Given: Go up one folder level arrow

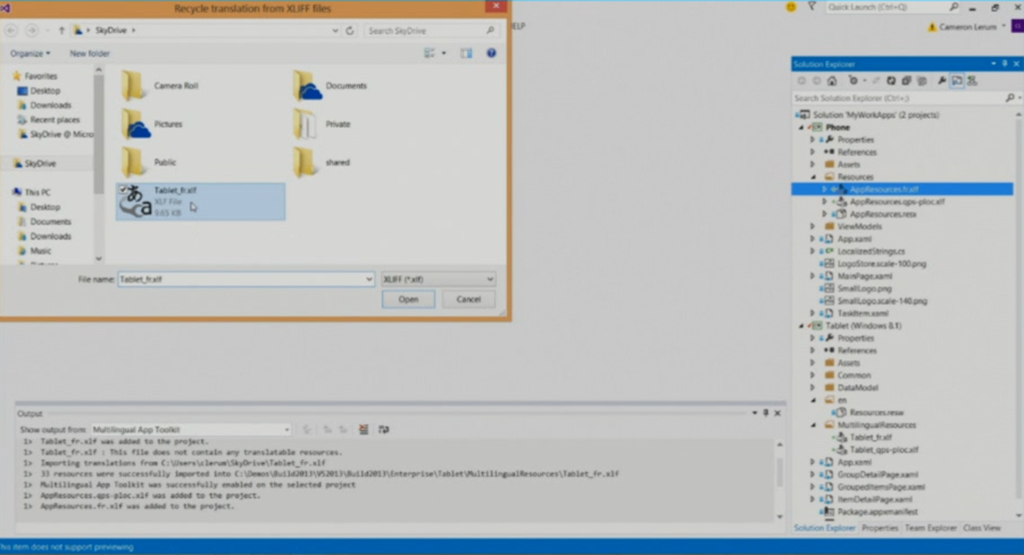Looking at the screenshot, I should coord(61,31).
